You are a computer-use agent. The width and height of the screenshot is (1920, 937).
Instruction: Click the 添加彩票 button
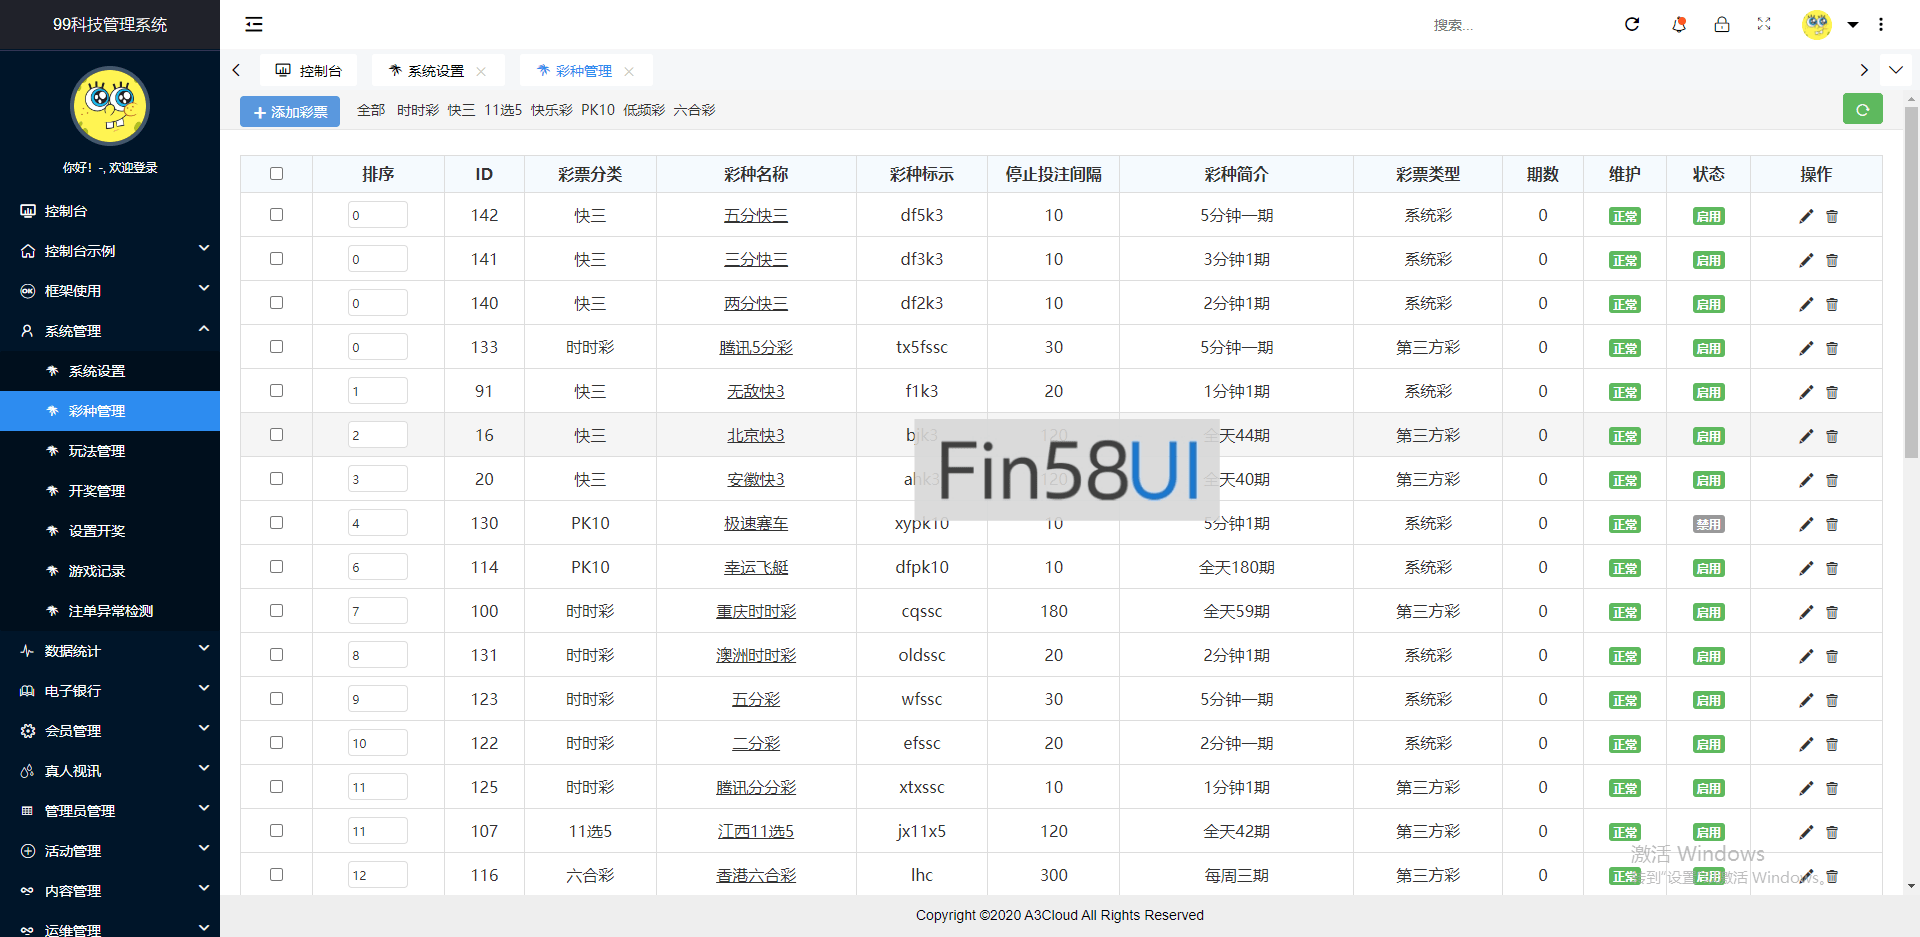(x=289, y=111)
